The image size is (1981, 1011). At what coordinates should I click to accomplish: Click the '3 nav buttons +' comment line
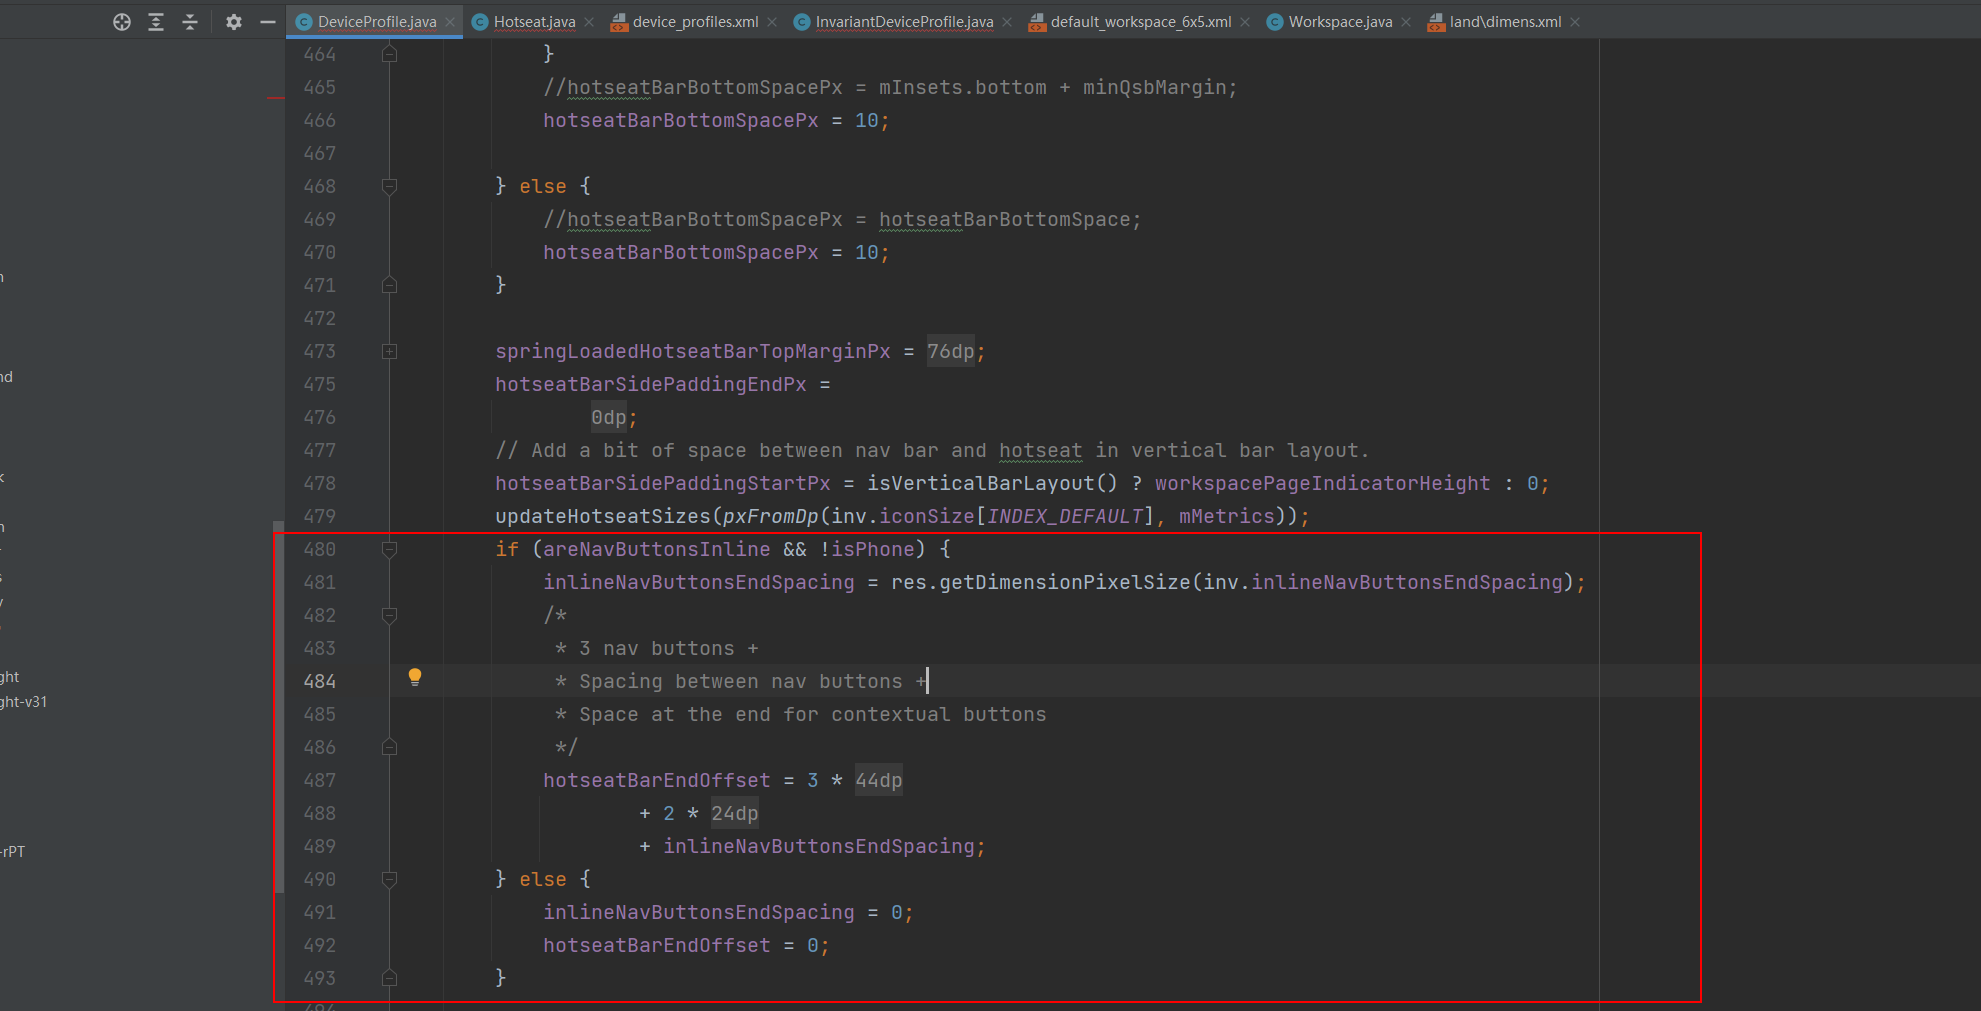[669, 648]
